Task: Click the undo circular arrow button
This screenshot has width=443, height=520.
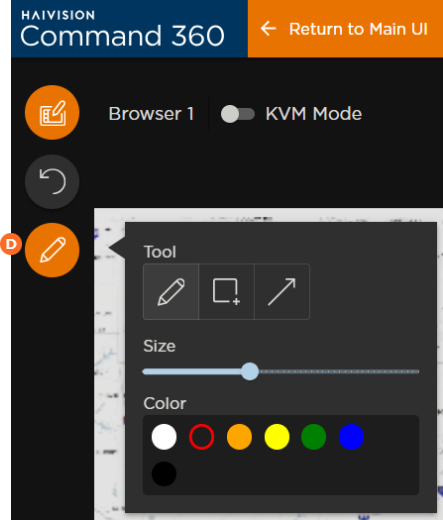Action: point(52,182)
